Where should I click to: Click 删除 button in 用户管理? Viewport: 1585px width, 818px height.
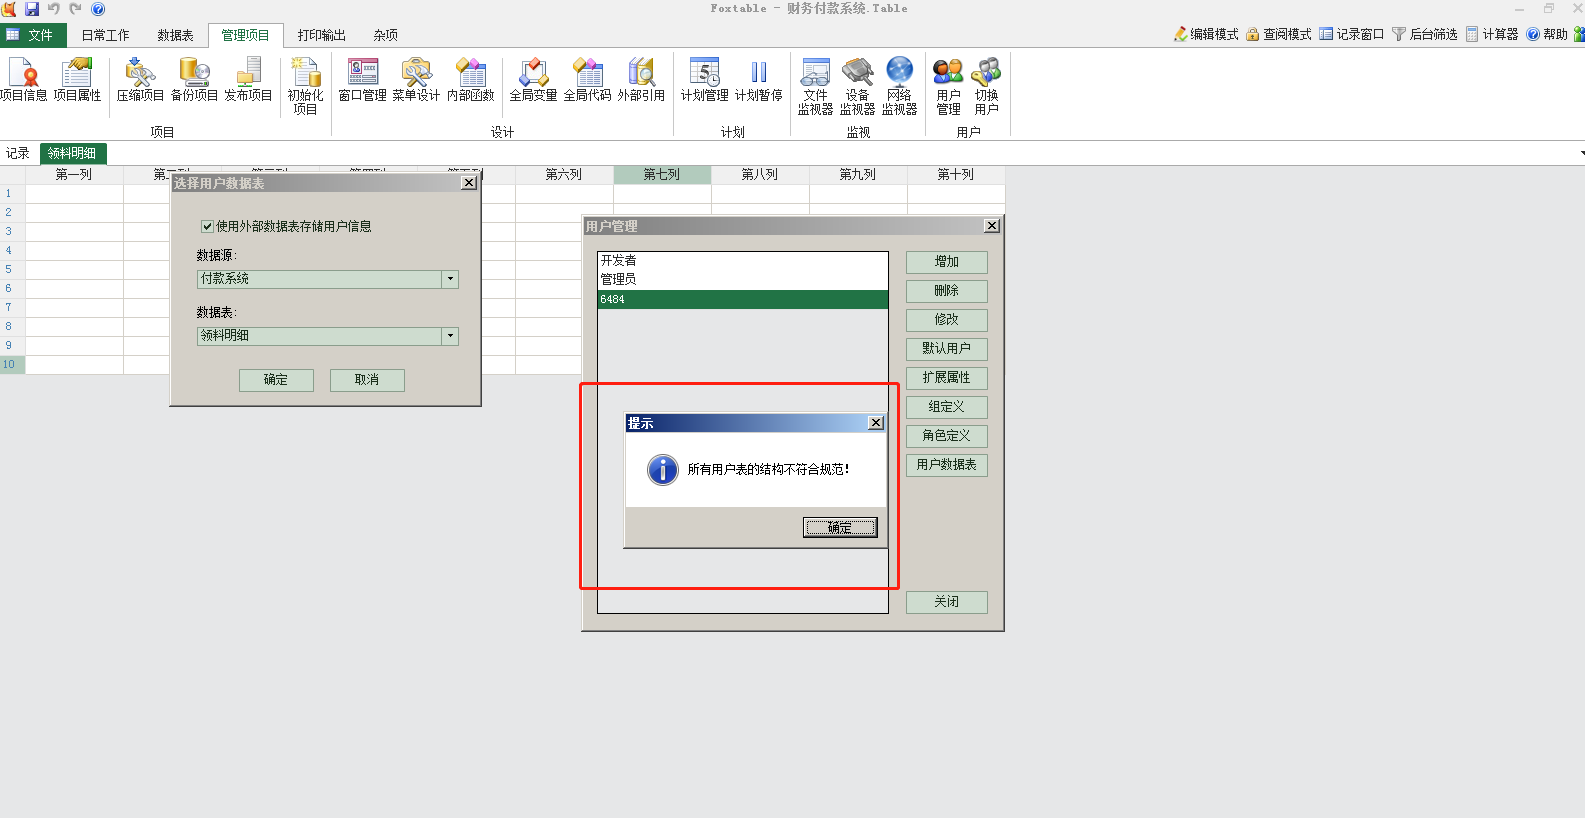tap(947, 291)
